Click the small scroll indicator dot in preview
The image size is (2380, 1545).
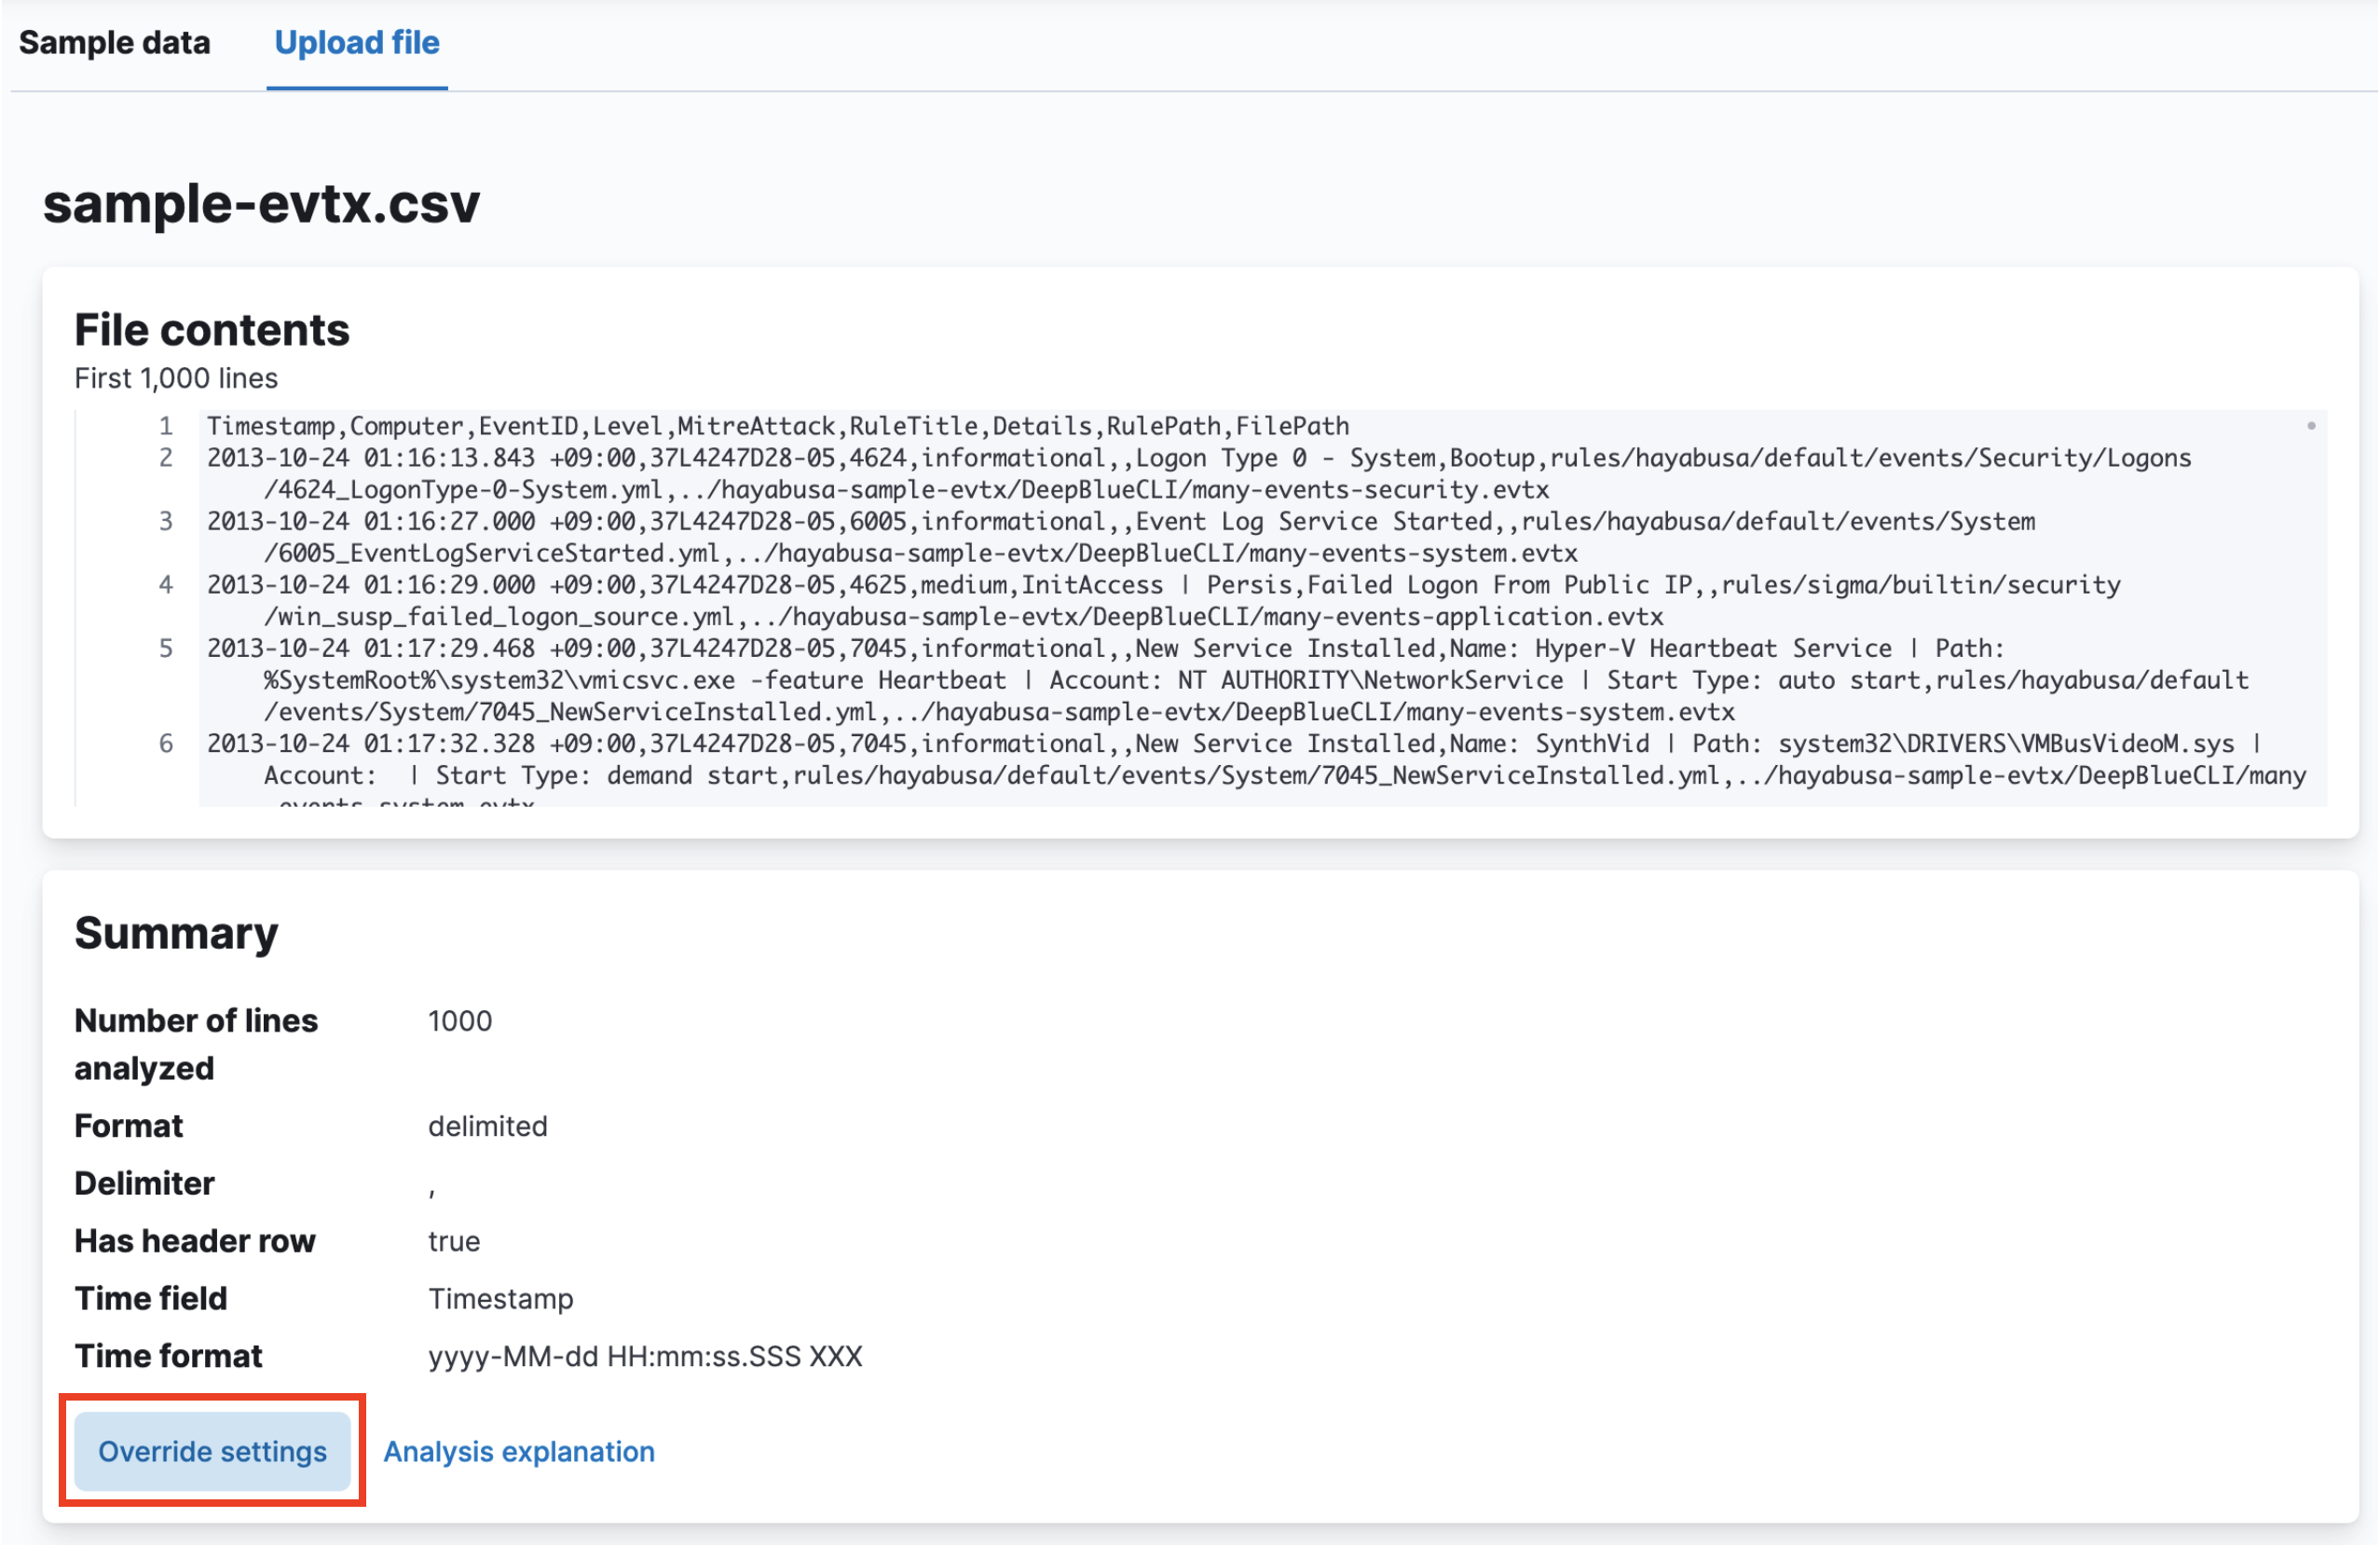[2311, 426]
